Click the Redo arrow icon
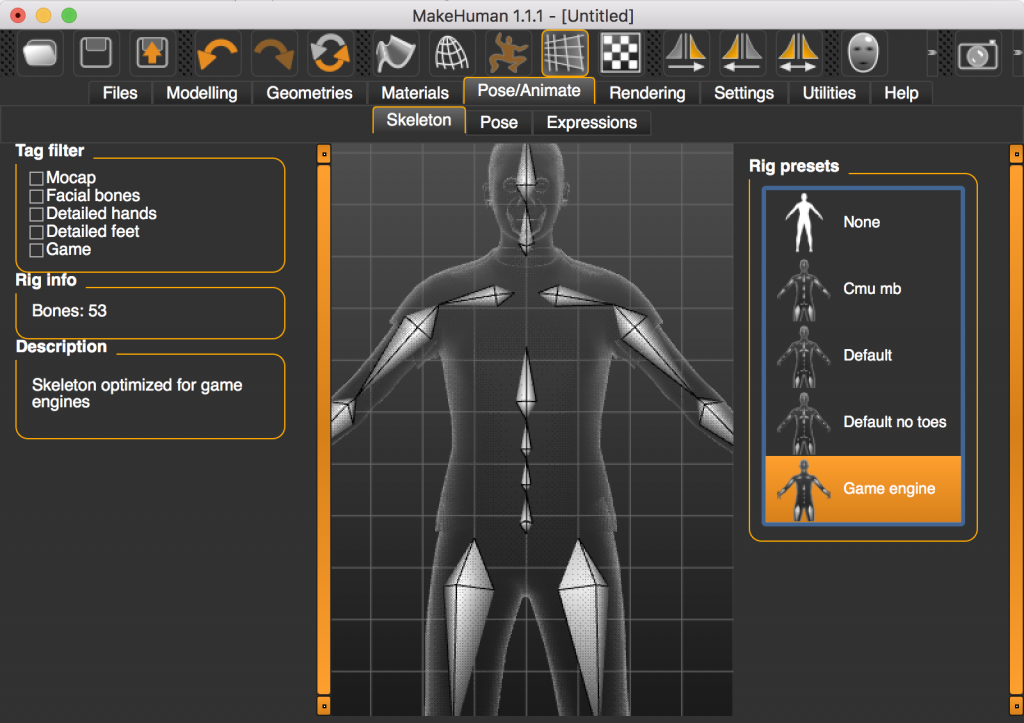This screenshot has width=1024, height=723. click(272, 53)
